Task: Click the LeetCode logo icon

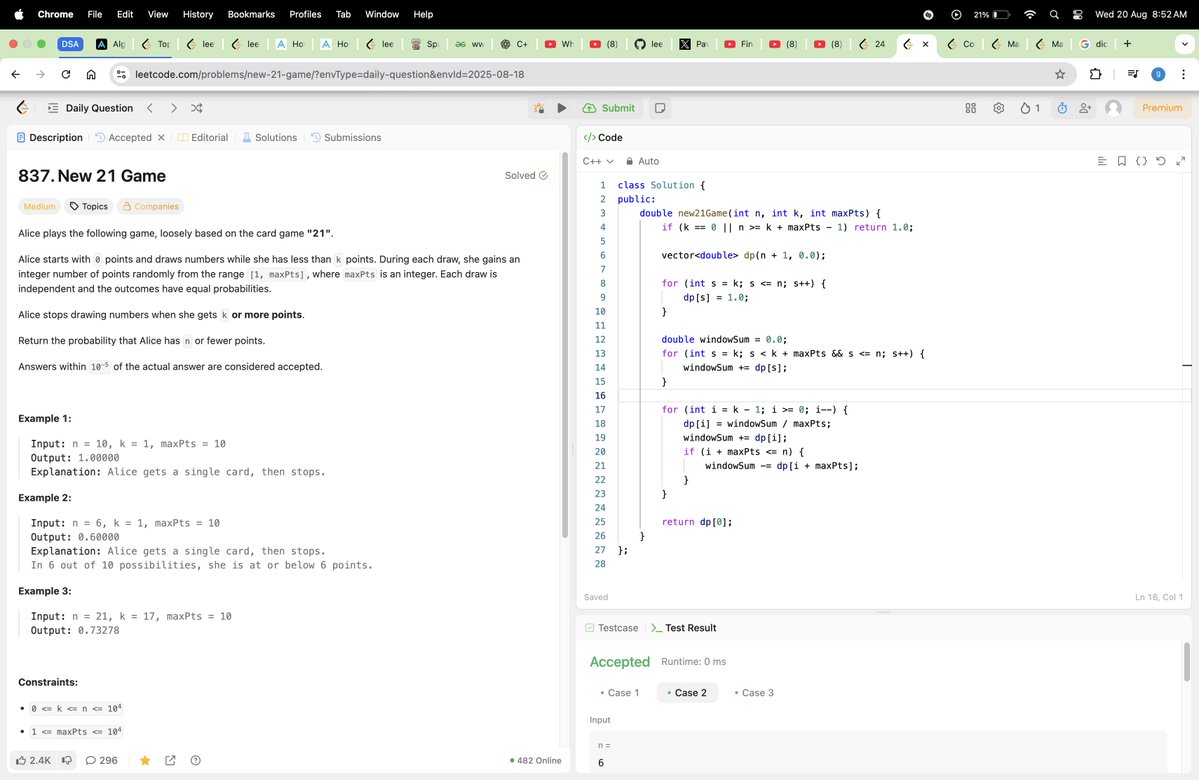Action: pyautogui.click(x=22, y=108)
